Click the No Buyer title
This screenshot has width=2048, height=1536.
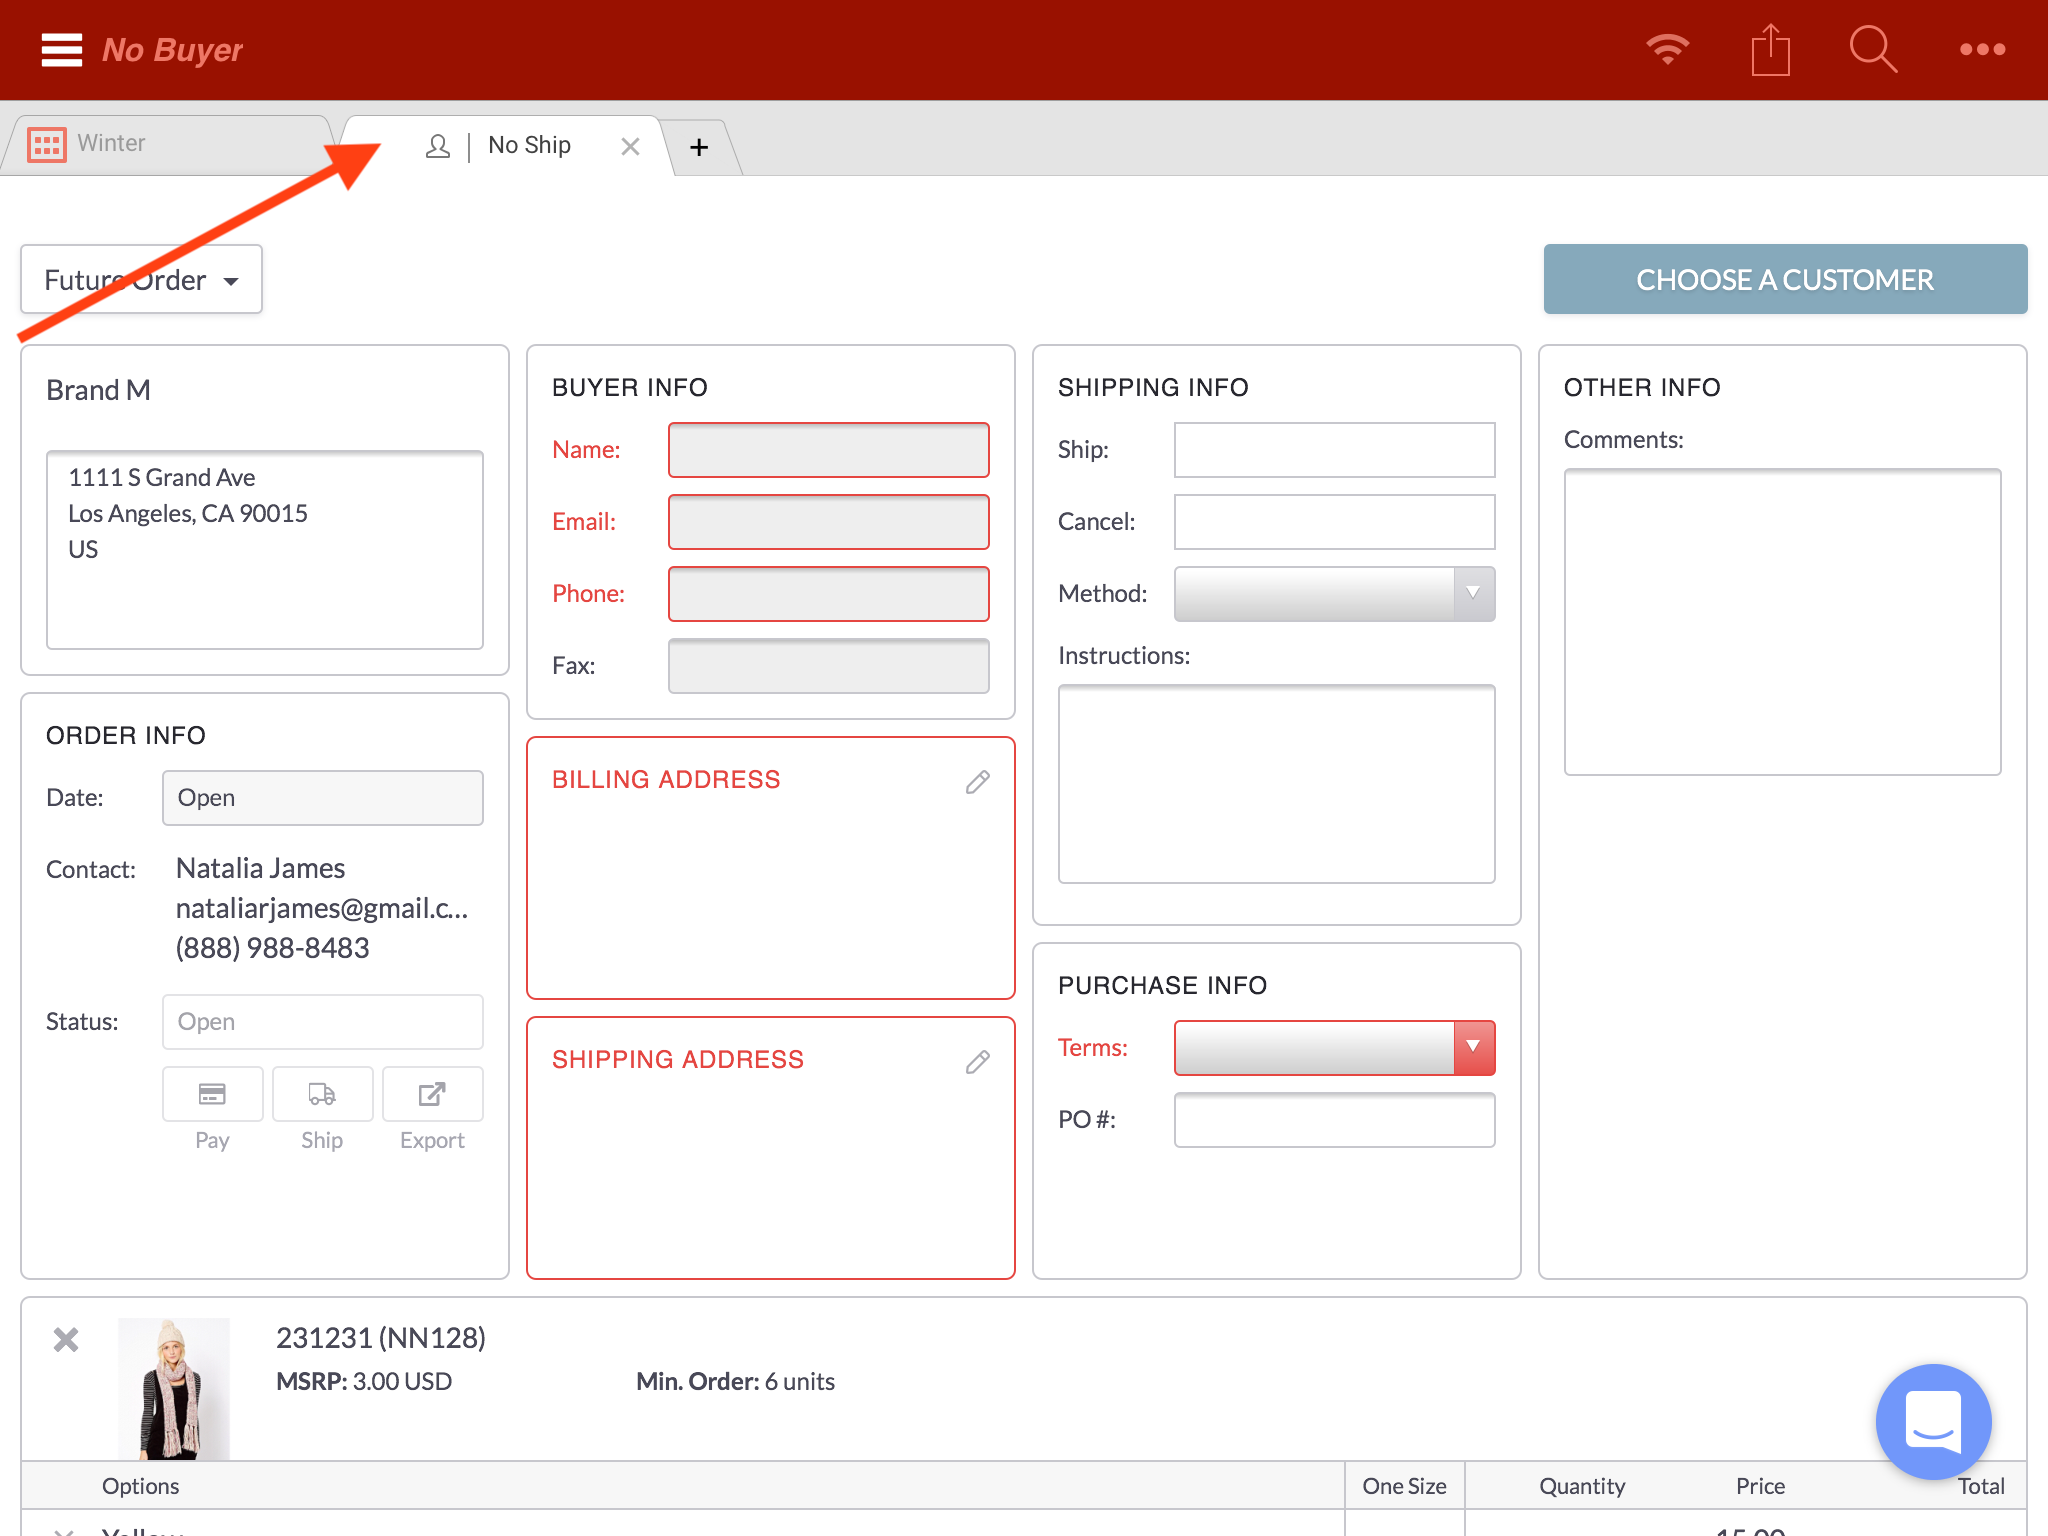tap(172, 50)
